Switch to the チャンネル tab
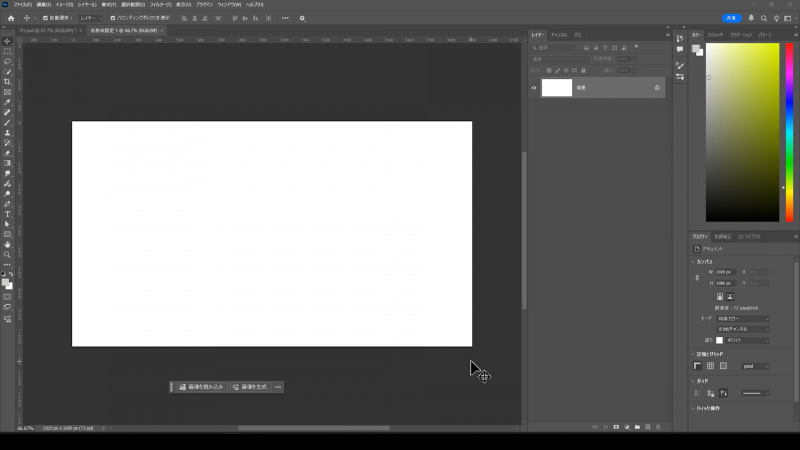The width and height of the screenshot is (800, 450). click(559, 35)
